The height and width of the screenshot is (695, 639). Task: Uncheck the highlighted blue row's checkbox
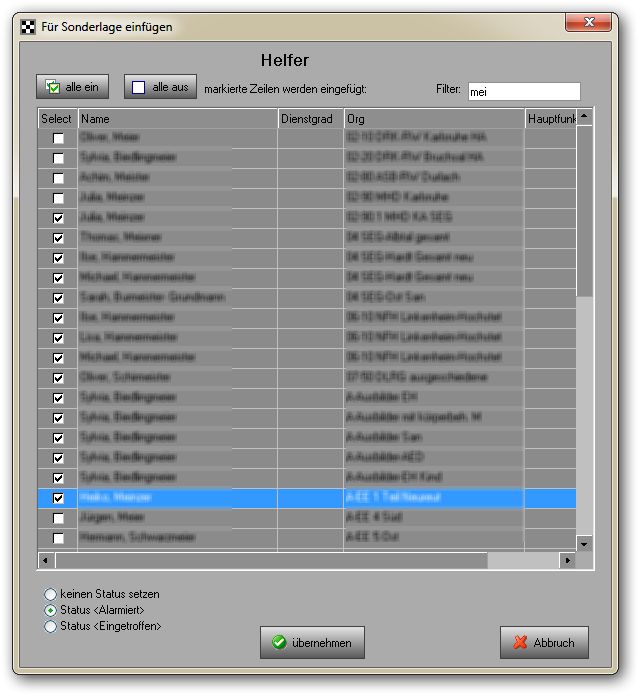coord(58,498)
